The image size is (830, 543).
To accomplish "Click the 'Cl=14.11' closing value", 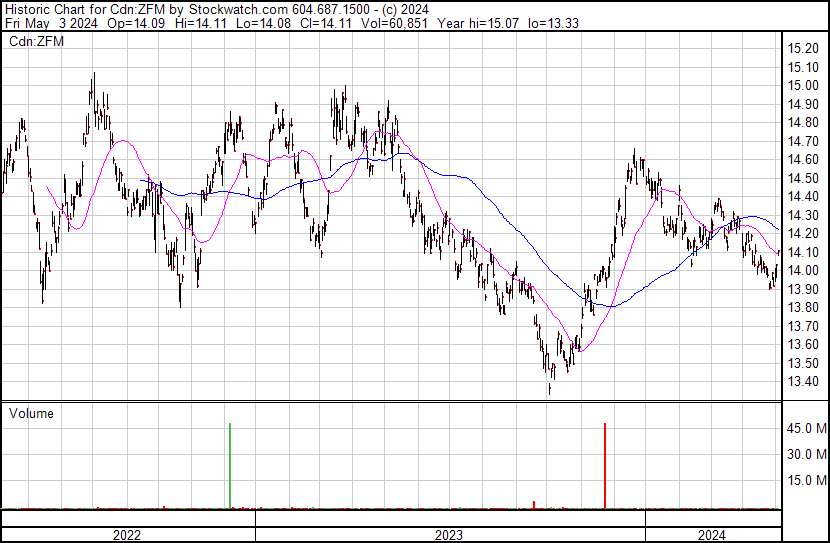I will [x=326, y=23].
